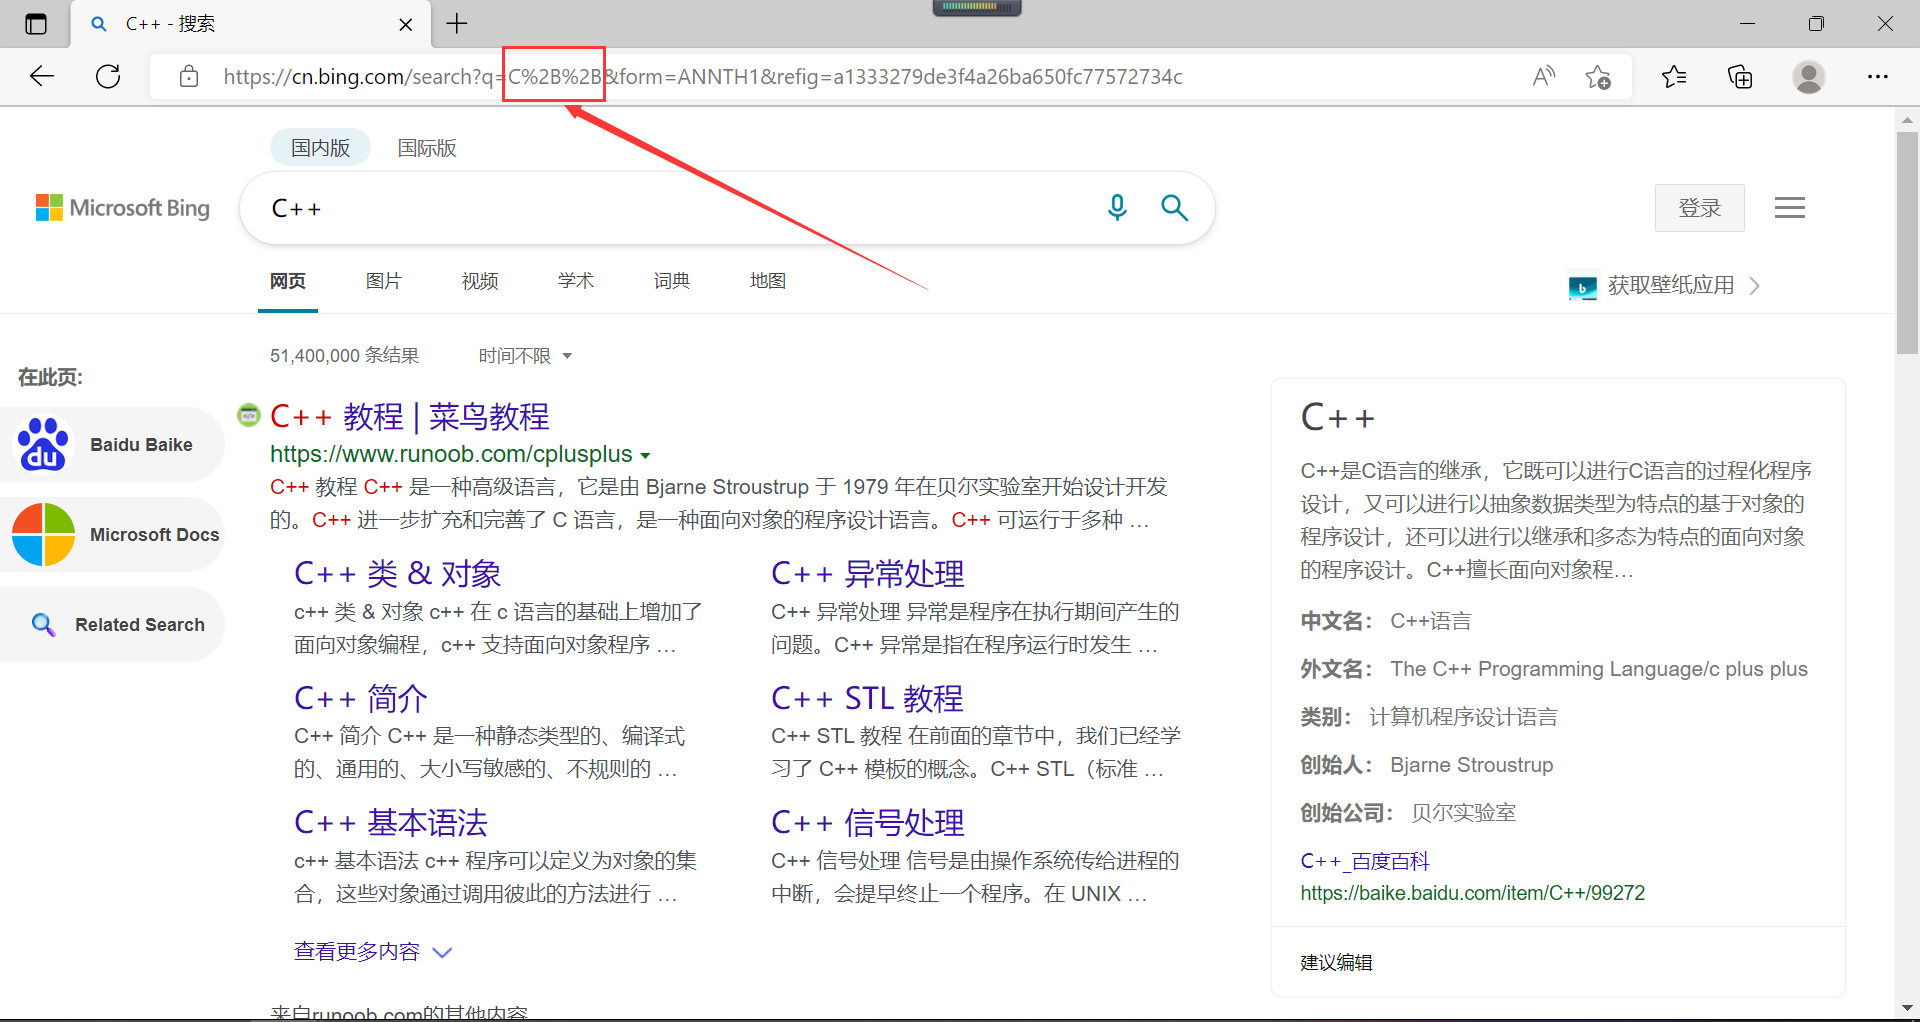The width and height of the screenshot is (1920, 1022).
Task: Switch to the 图片 tab
Action: point(384,281)
